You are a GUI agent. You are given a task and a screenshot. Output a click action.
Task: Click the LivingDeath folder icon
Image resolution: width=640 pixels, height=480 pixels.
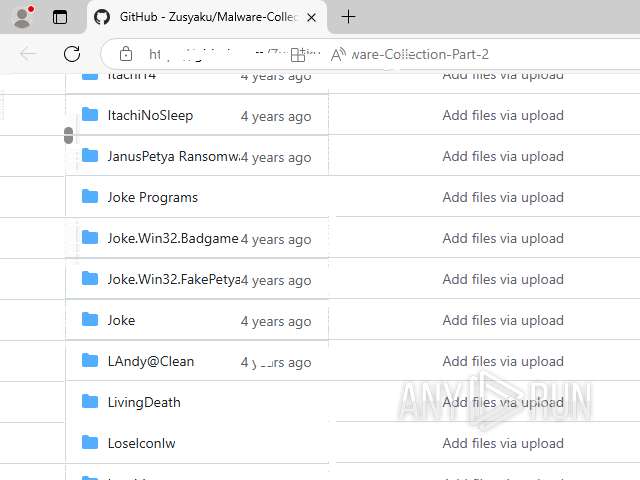click(90, 401)
